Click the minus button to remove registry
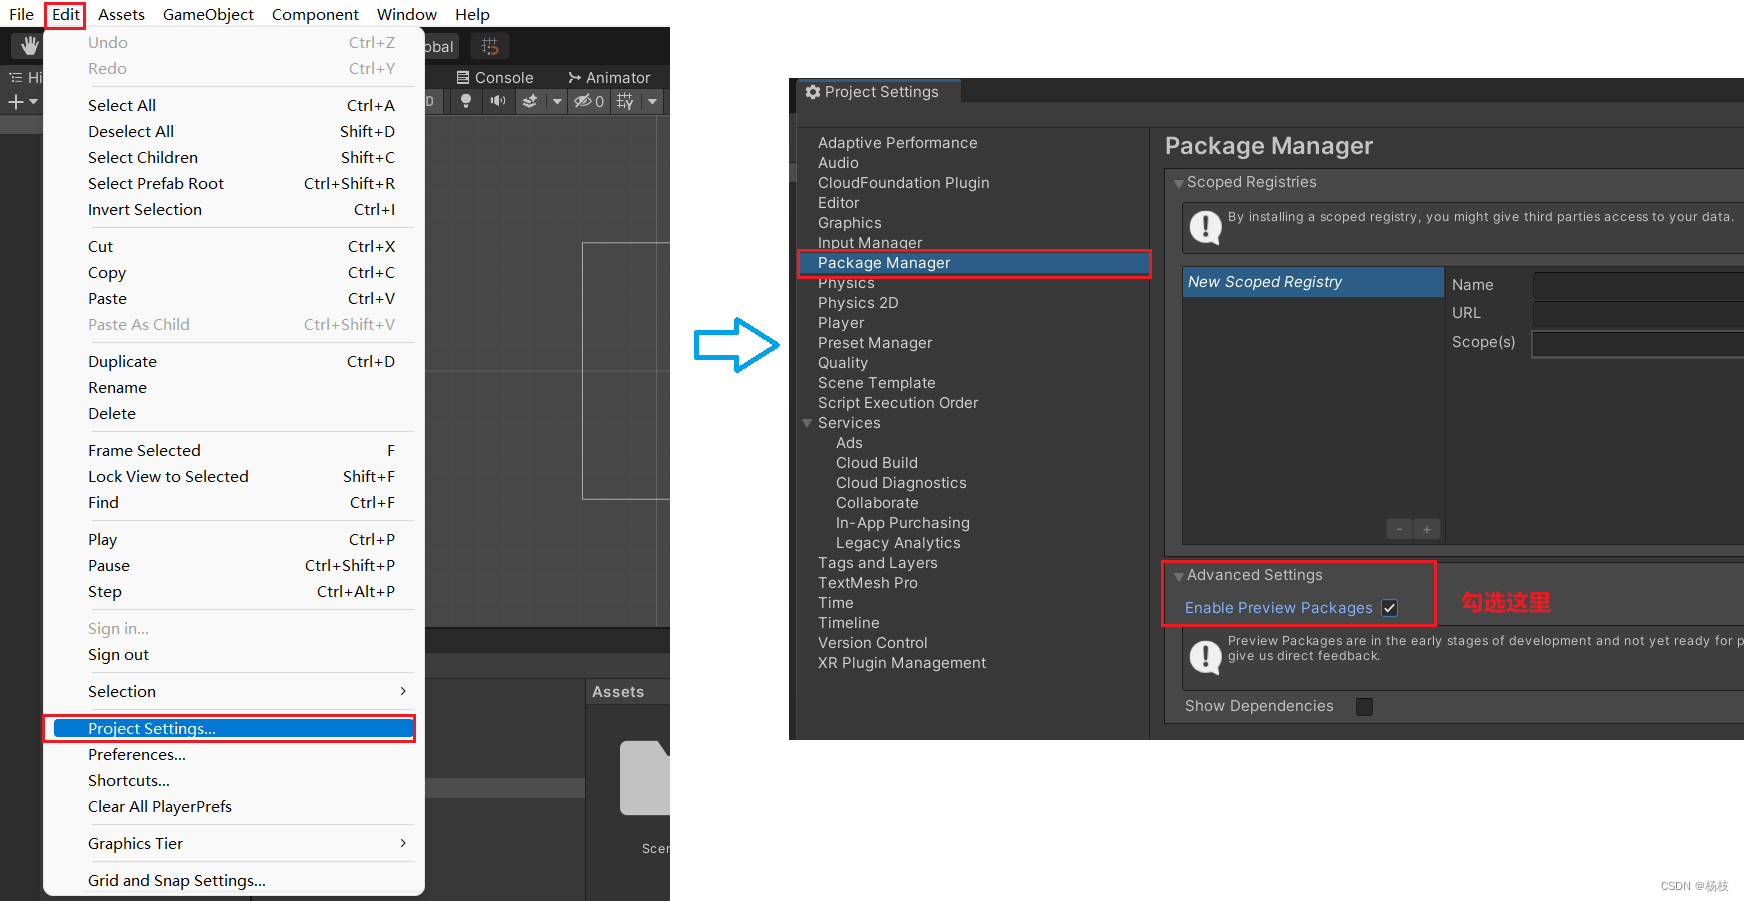This screenshot has height=901, width=1744. [1399, 529]
